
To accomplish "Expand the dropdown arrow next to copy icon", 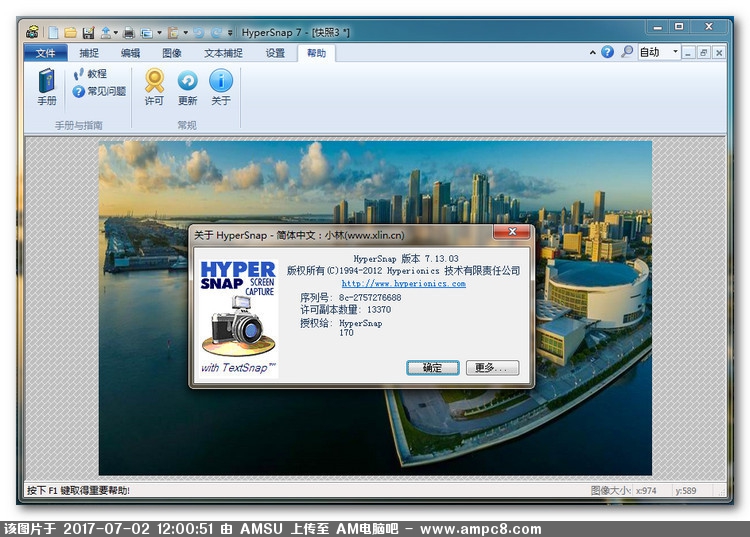I will [159, 33].
